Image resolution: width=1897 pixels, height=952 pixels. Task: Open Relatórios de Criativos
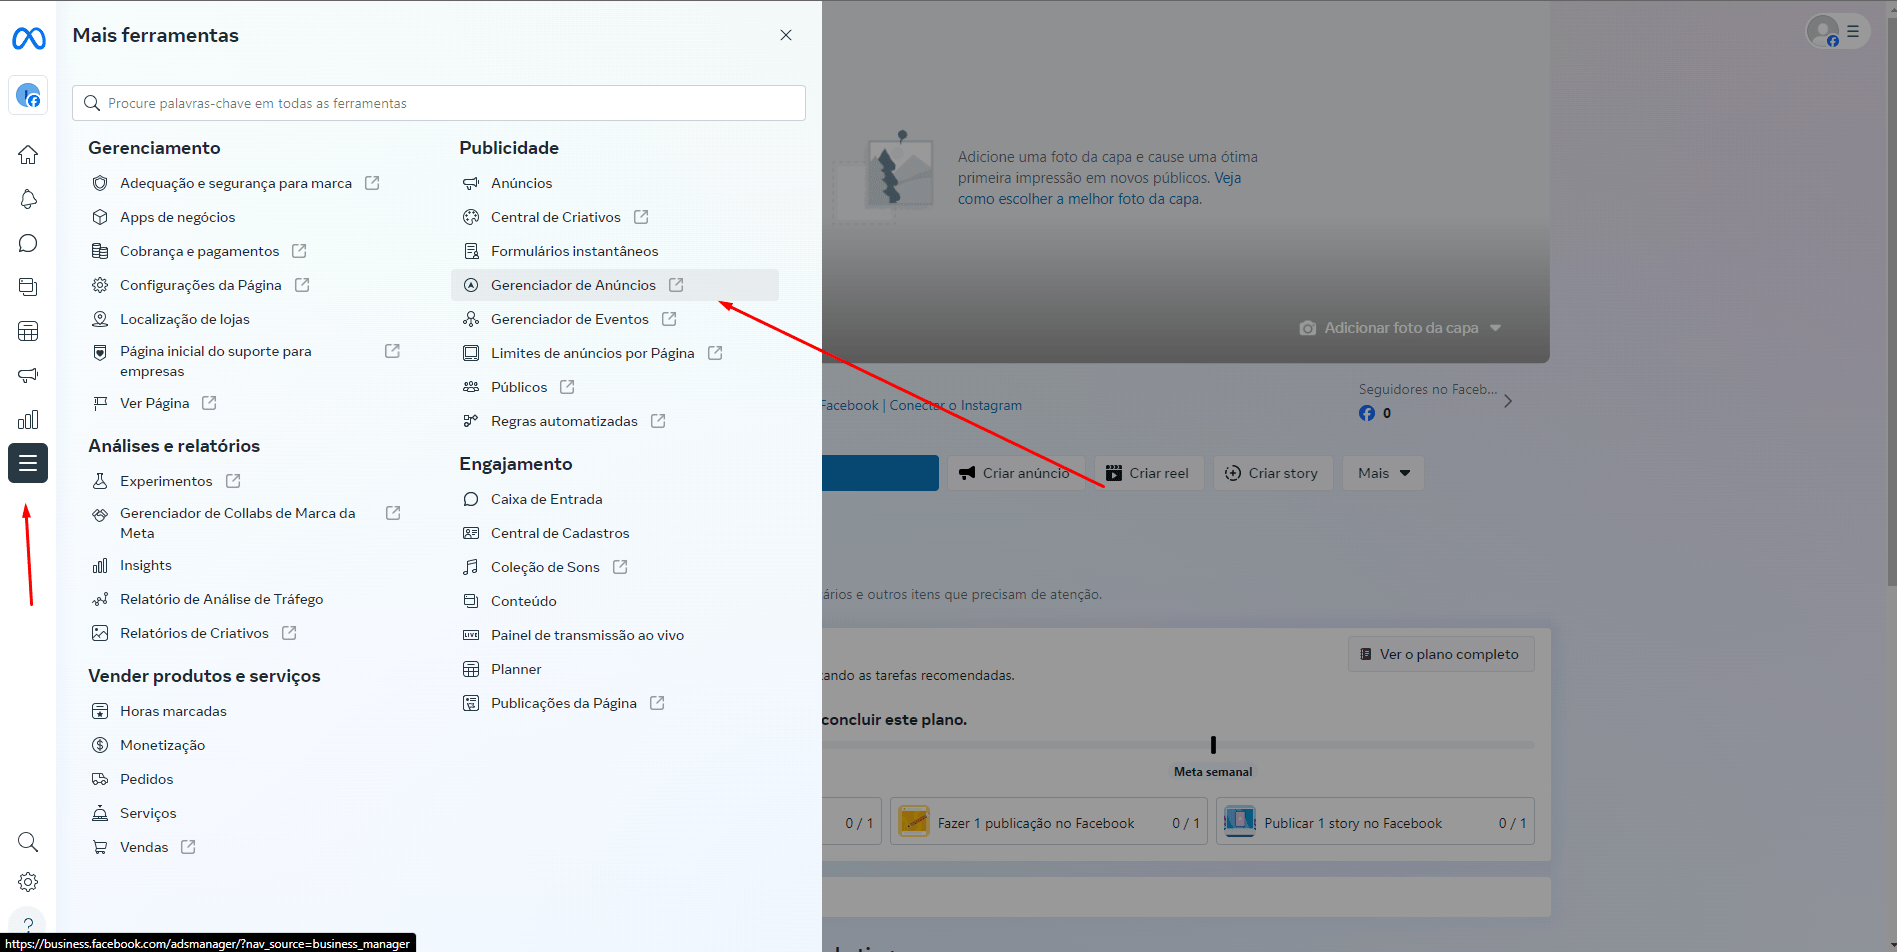pyautogui.click(x=194, y=633)
